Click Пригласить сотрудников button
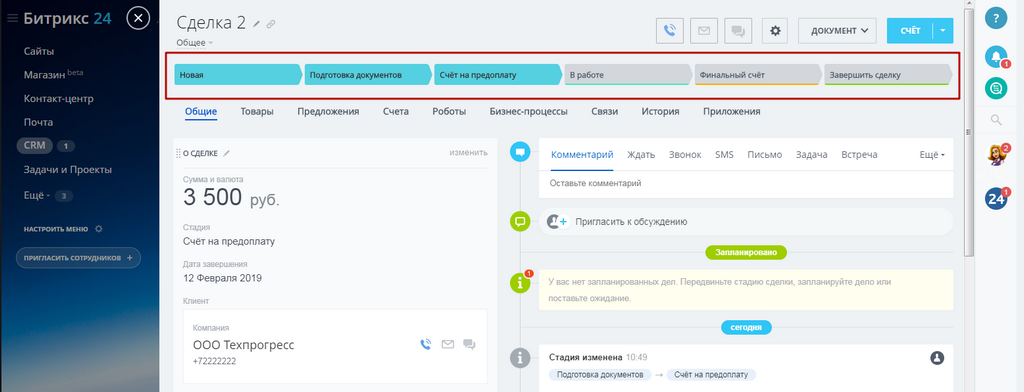The width and height of the screenshot is (1024, 392). pyautogui.click(x=78, y=258)
